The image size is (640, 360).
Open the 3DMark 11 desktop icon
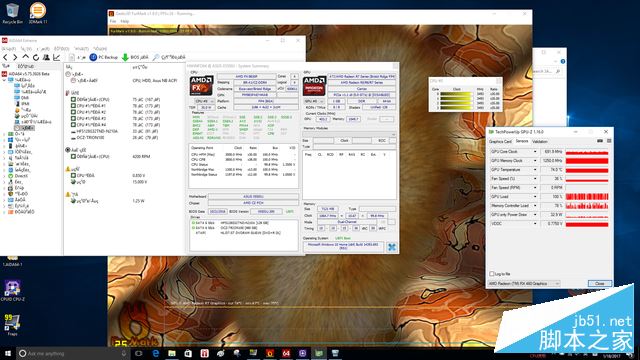pyautogui.click(x=38, y=13)
